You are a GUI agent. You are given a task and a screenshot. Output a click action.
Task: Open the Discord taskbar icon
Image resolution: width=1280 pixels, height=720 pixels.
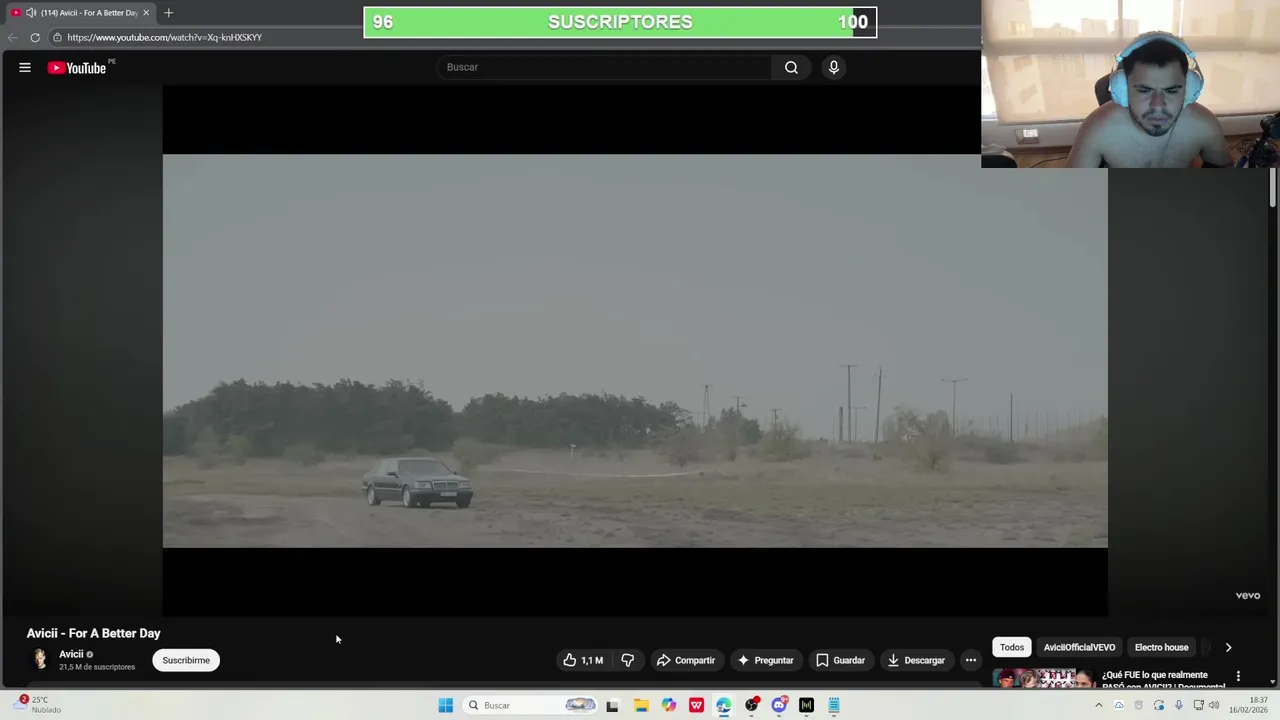click(x=779, y=705)
